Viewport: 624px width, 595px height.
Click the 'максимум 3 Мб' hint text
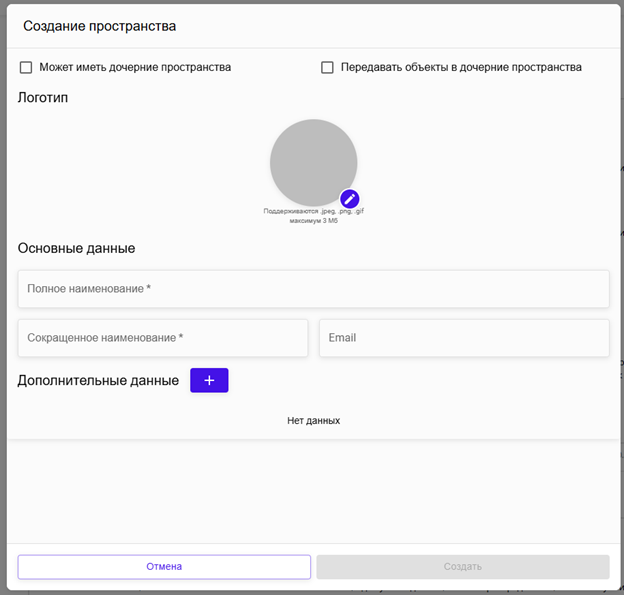click(314, 220)
